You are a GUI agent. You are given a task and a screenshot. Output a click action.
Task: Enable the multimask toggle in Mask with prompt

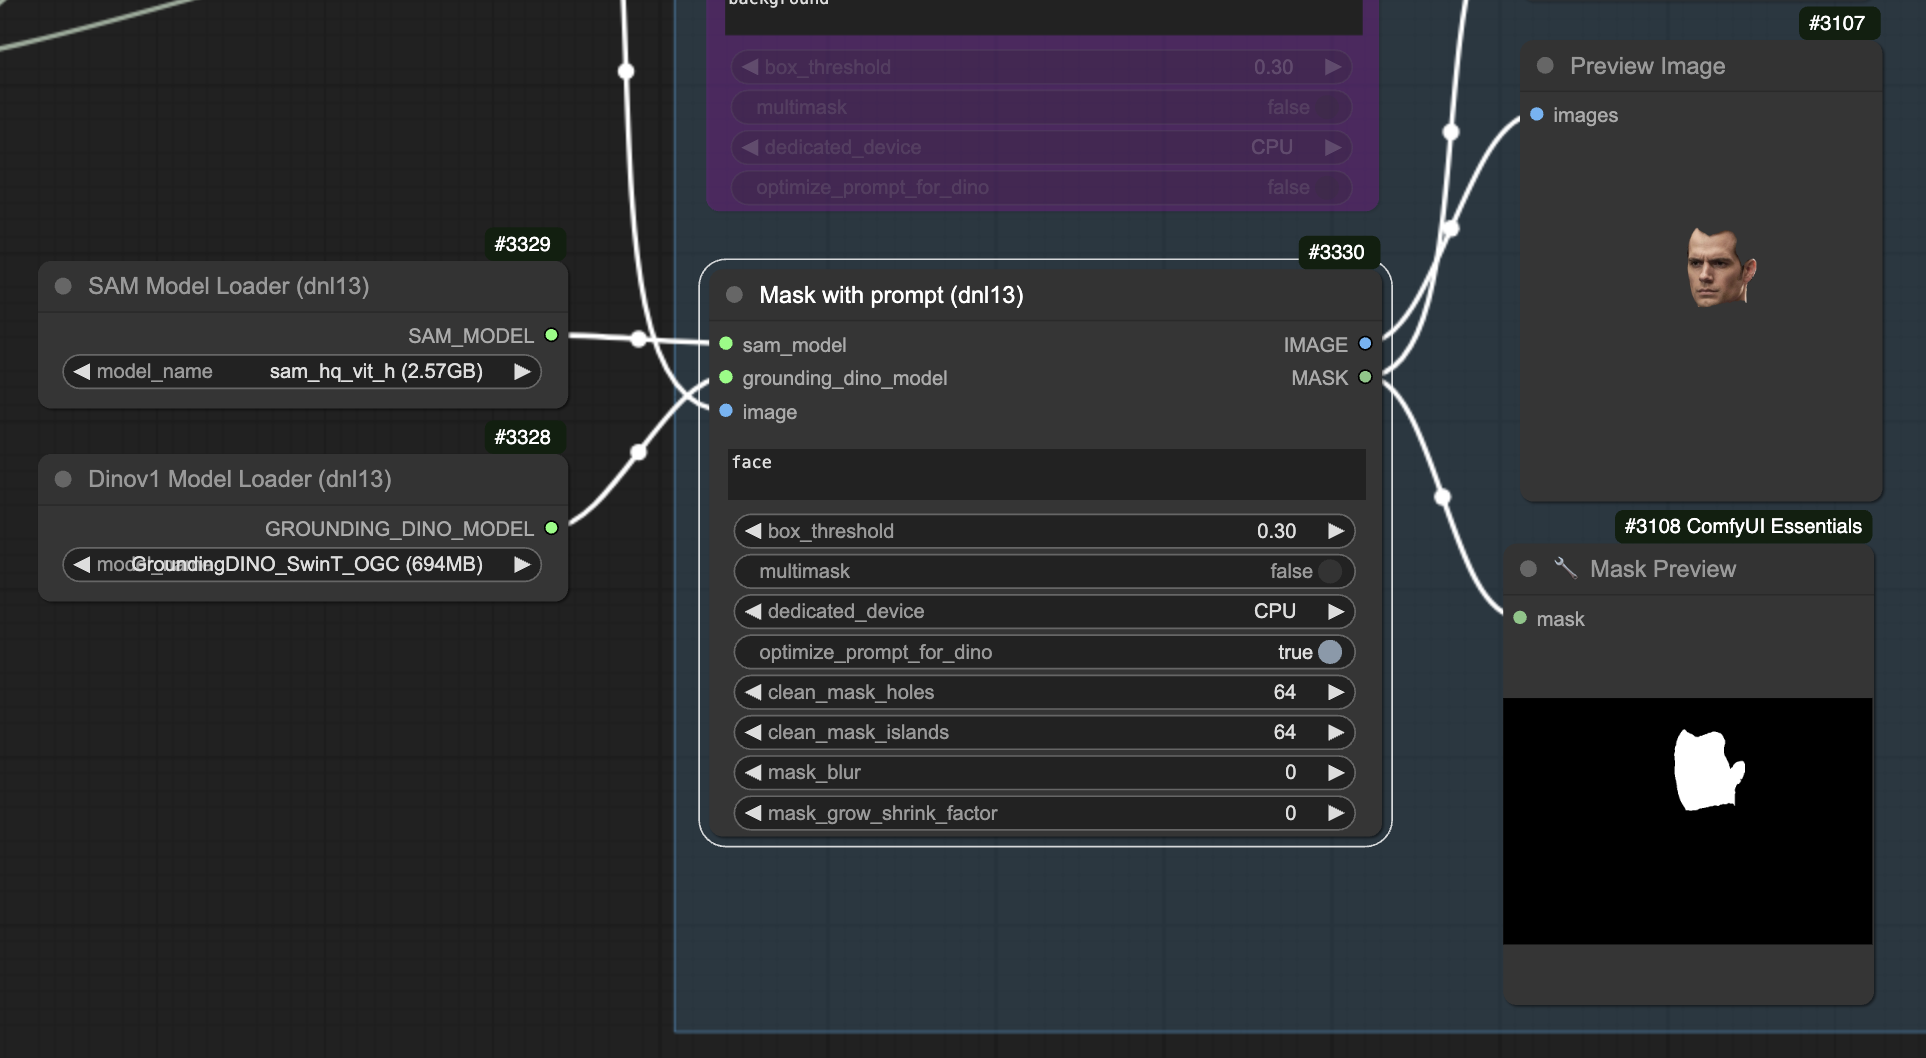point(1330,571)
